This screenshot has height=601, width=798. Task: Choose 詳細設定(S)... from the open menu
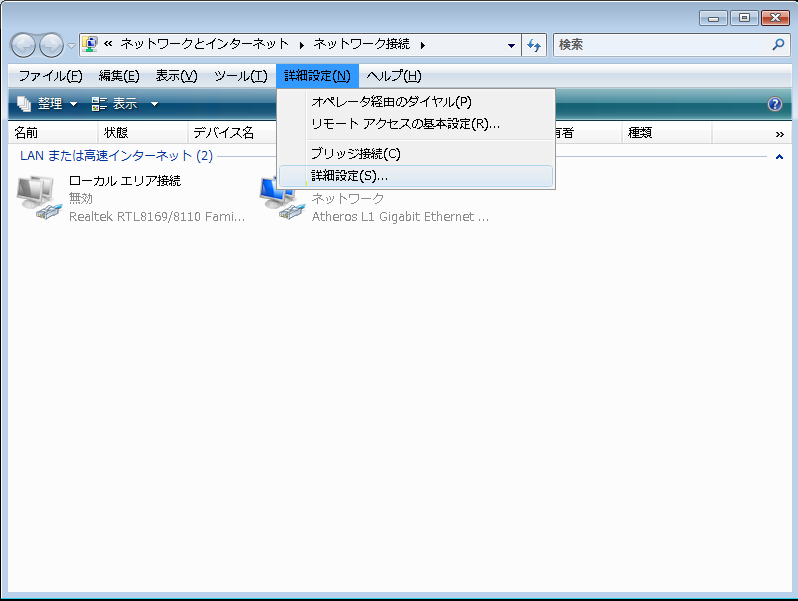(x=349, y=176)
